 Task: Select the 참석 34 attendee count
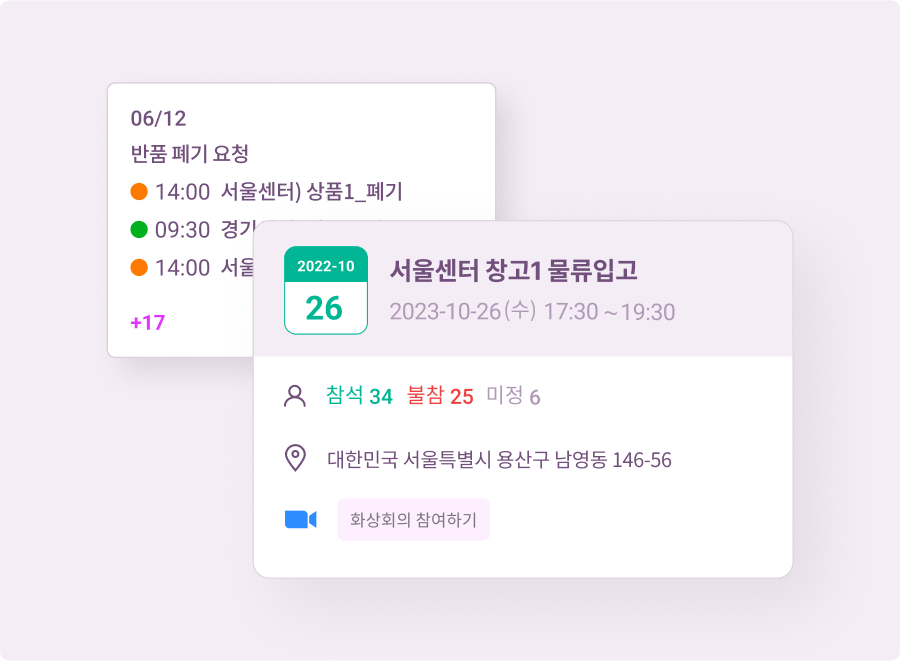359,396
